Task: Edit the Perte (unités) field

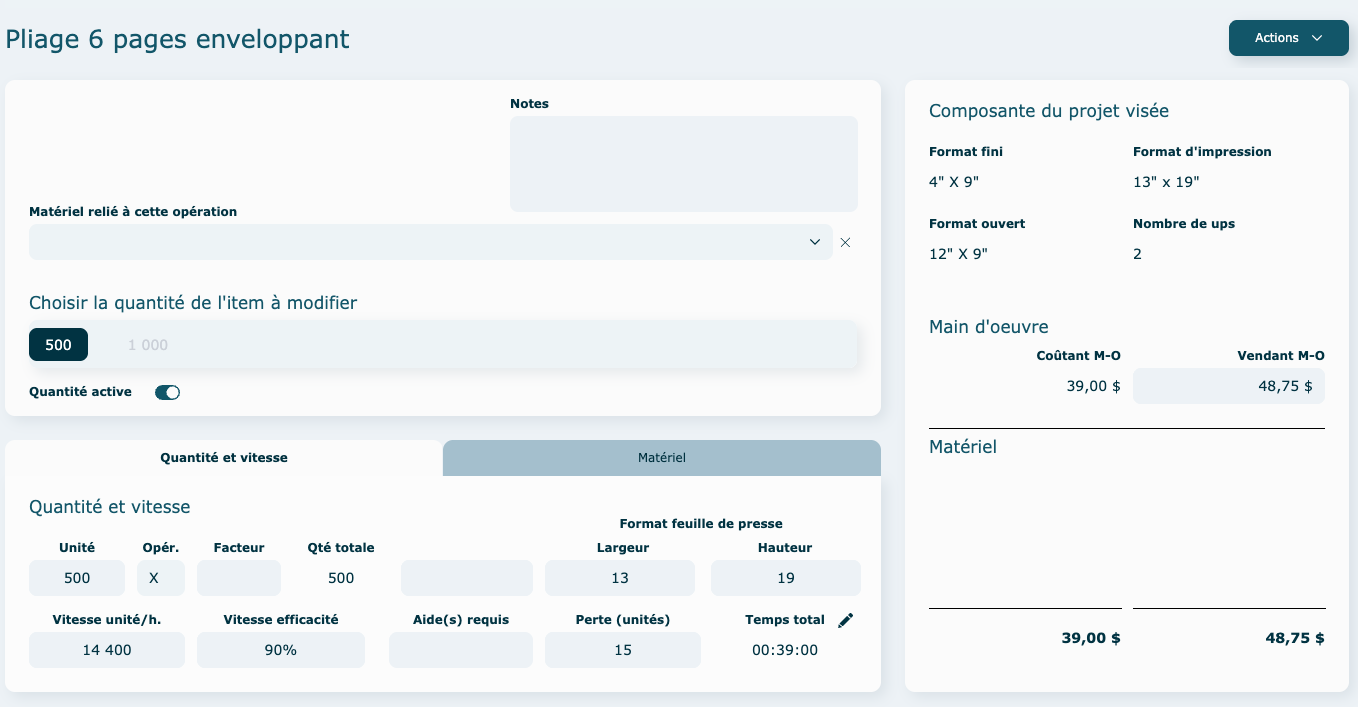Action: [622, 650]
